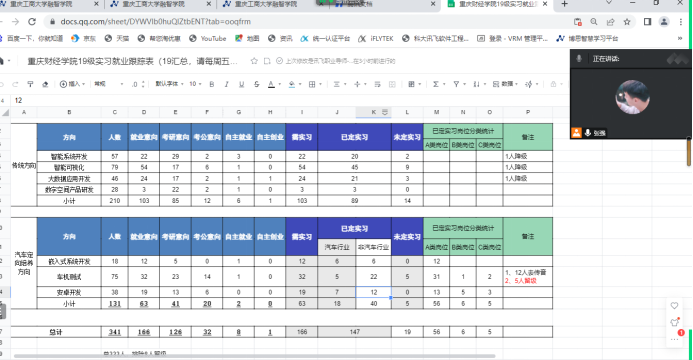Toggle underline formatting in toolbar
The height and width of the screenshot is (360, 693).
[x=241, y=84]
